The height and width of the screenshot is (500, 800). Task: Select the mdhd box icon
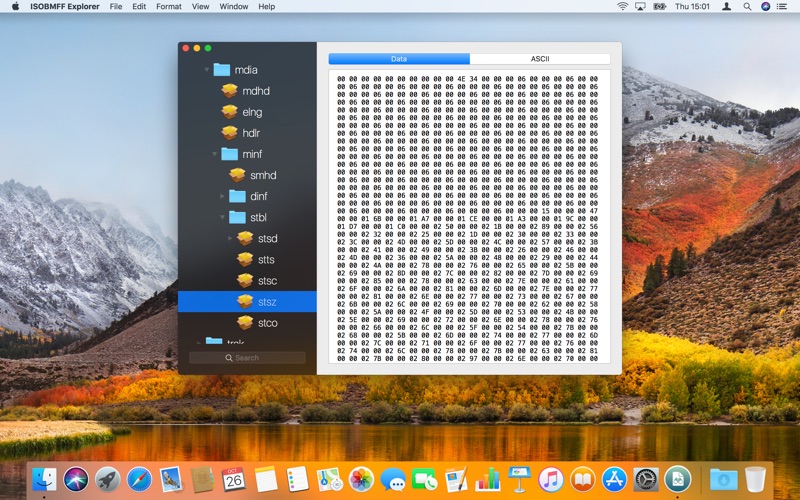(x=230, y=91)
